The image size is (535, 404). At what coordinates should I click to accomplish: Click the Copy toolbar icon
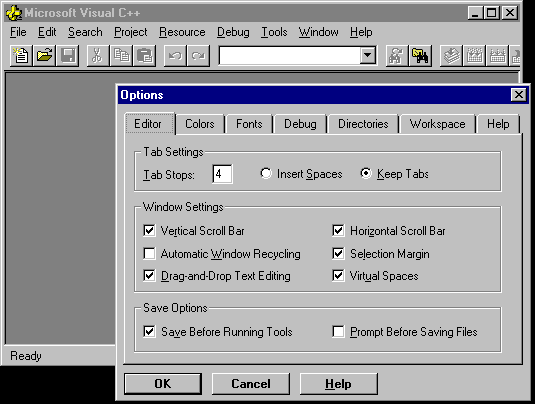click(x=121, y=56)
